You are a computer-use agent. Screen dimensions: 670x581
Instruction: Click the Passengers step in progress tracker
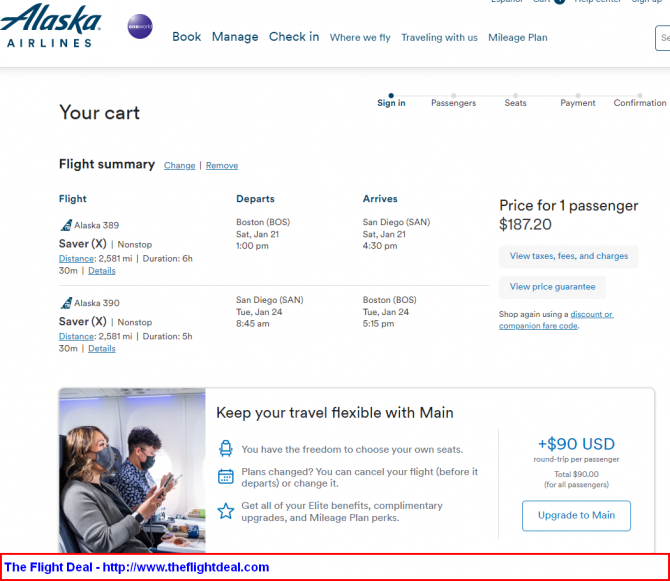pos(453,103)
